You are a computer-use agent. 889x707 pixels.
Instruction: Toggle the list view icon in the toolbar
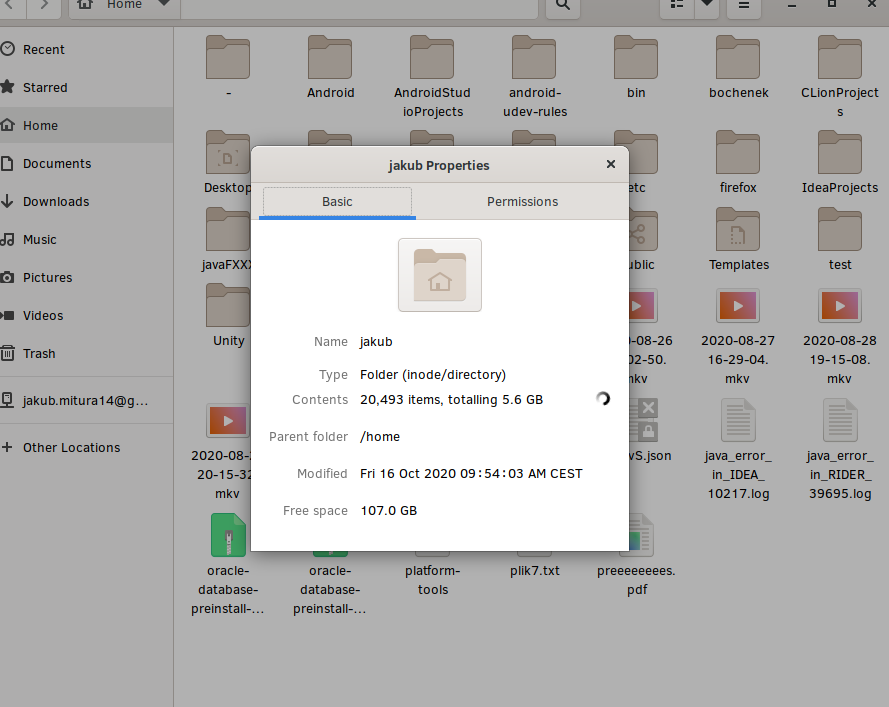coord(677,6)
